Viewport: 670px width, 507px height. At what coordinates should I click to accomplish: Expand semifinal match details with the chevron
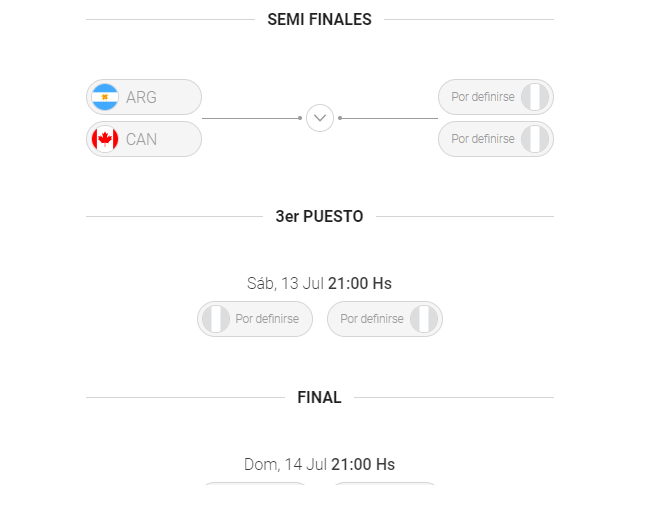click(x=320, y=118)
